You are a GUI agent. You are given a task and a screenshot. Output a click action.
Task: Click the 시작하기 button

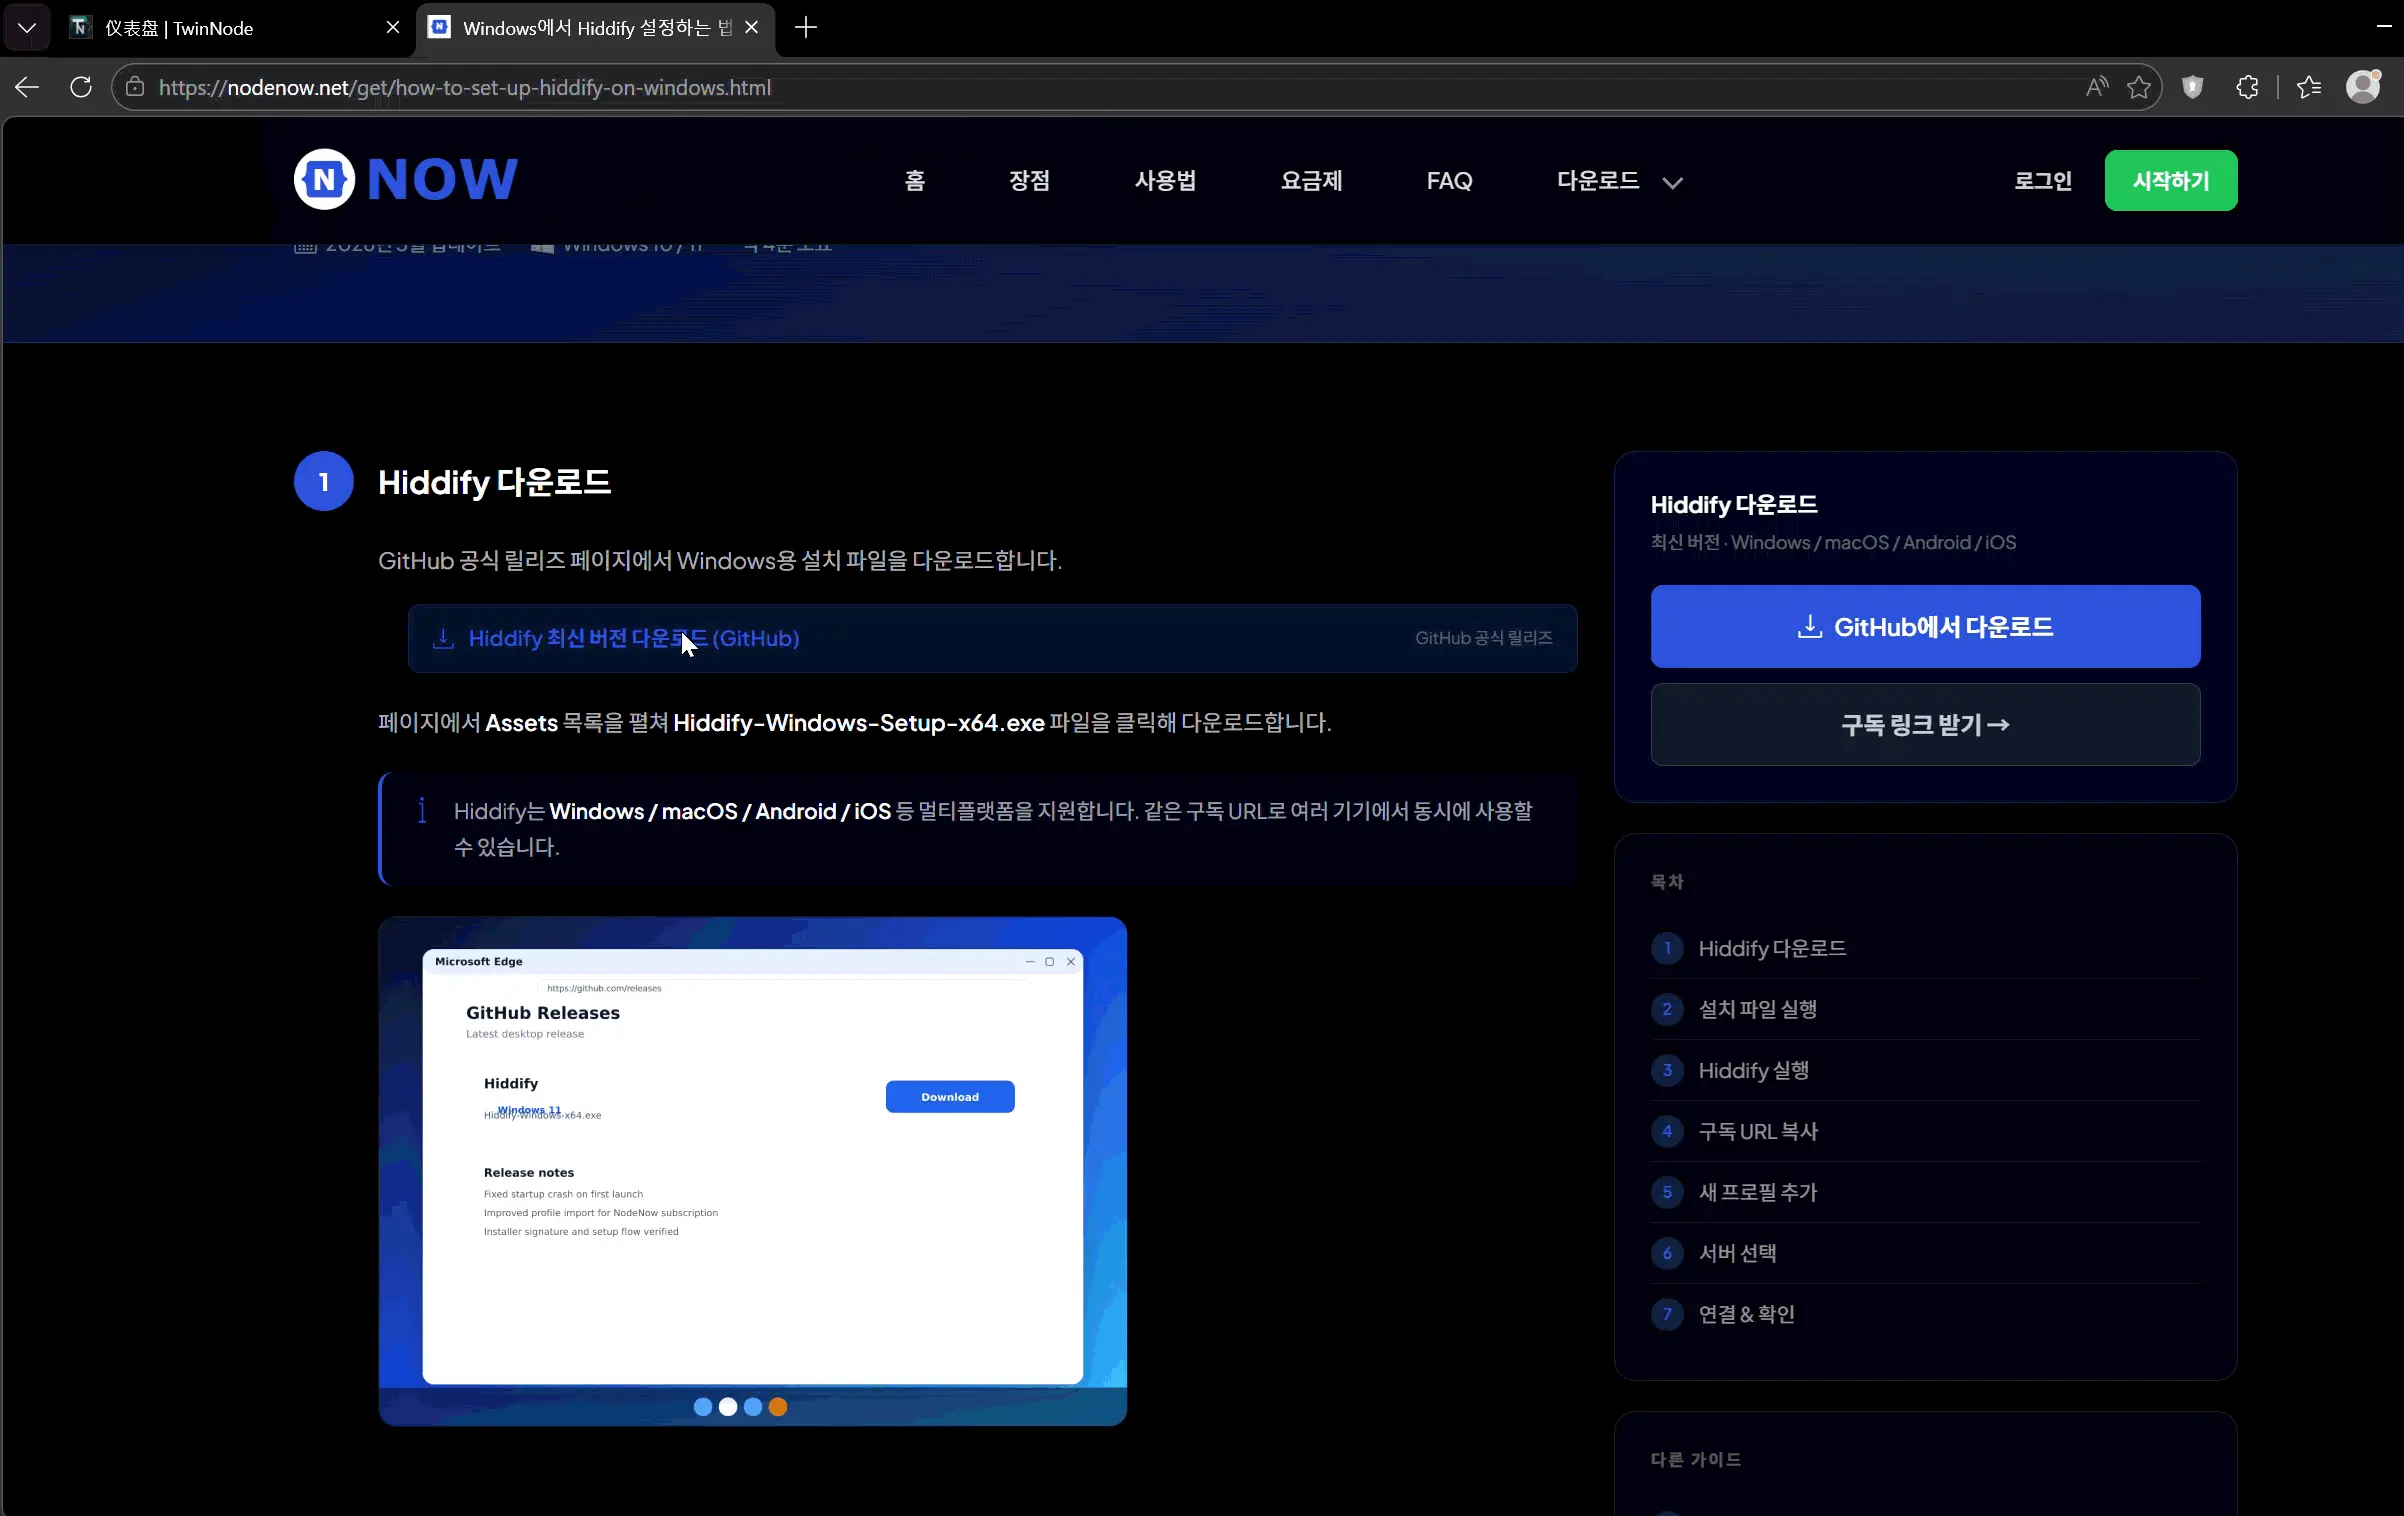pos(2170,180)
